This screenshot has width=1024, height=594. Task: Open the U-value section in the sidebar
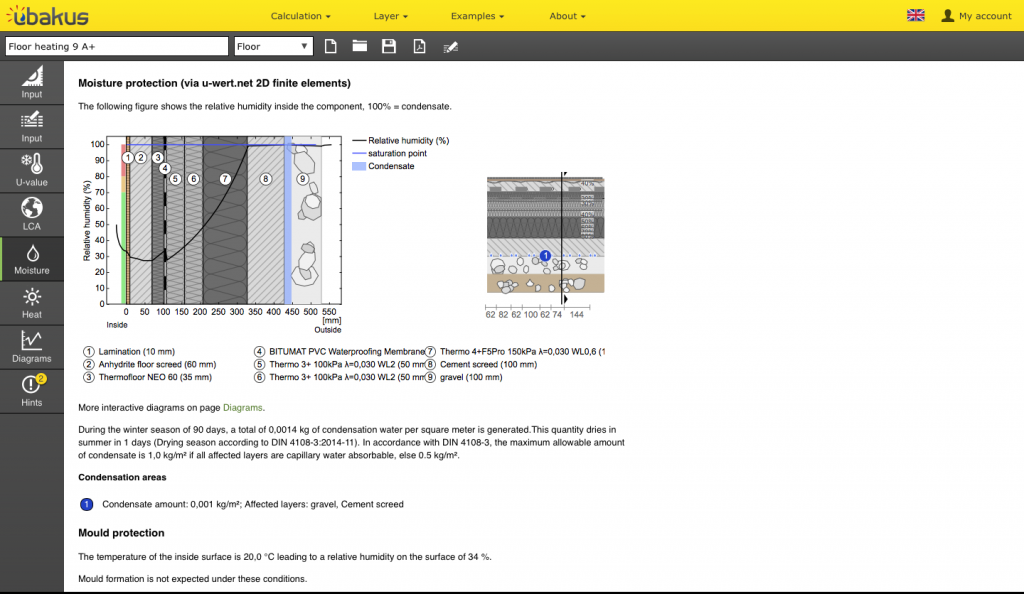click(32, 170)
